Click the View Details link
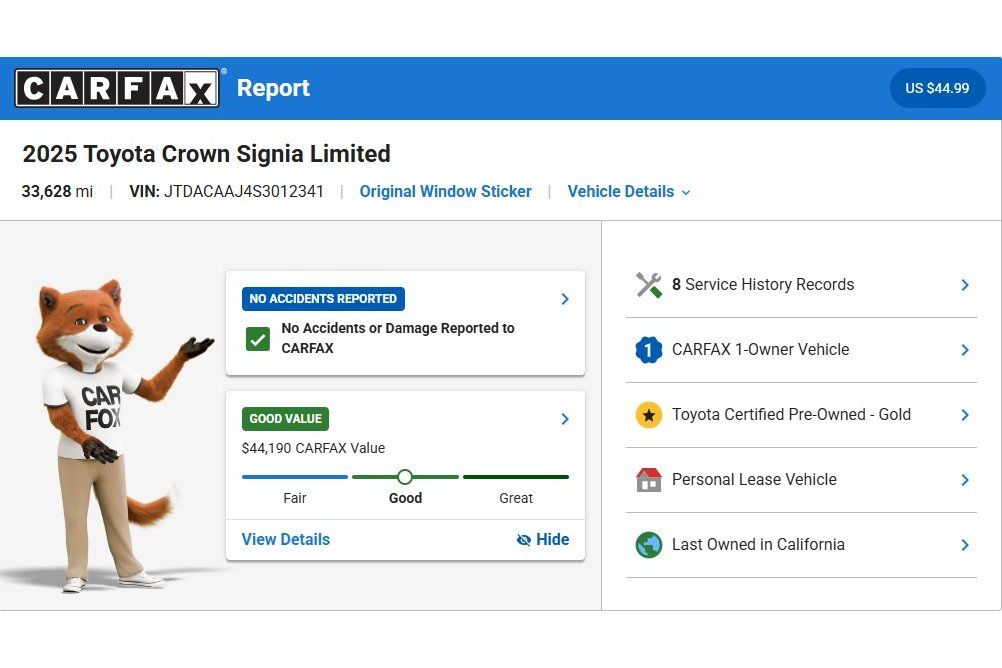Image resolution: width=1002 pixels, height=668 pixels. (x=286, y=540)
